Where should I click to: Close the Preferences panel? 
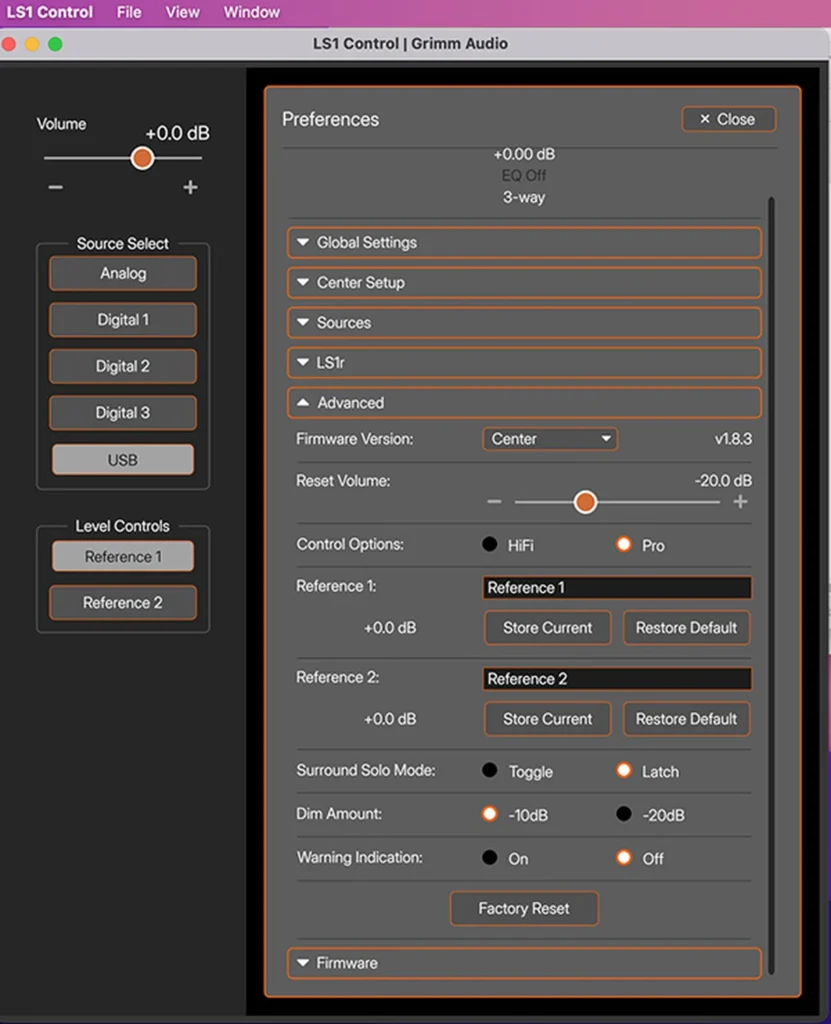(x=729, y=120)
